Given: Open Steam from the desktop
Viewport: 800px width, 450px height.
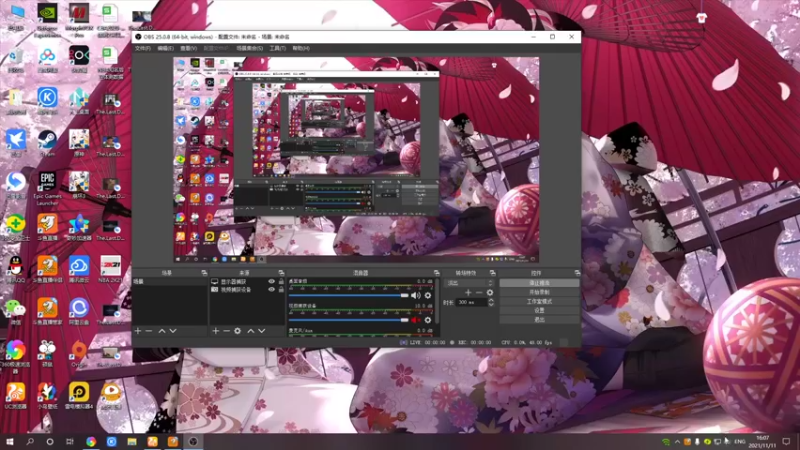Looking at the screenshot, I should (x=47, y=143).
